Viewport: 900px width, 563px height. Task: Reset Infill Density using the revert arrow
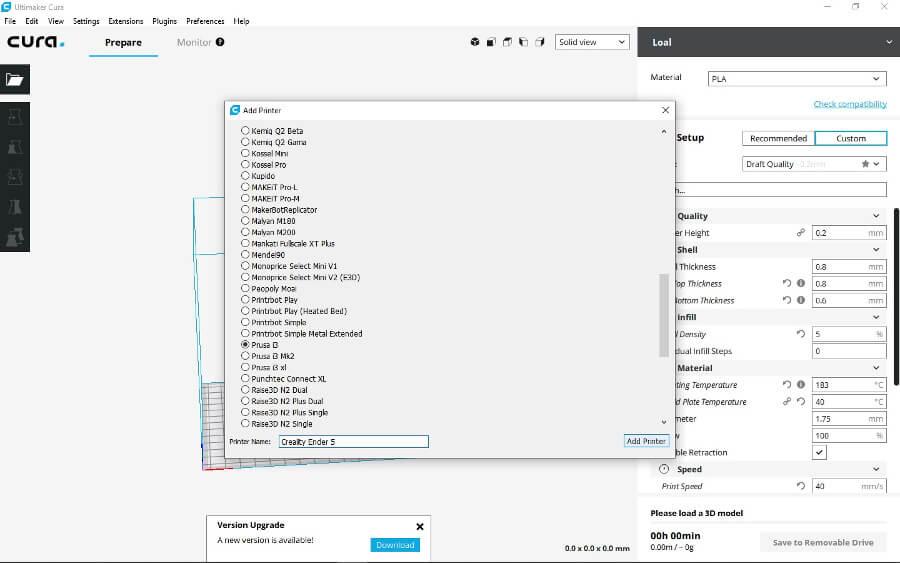[x=800, y=334]
